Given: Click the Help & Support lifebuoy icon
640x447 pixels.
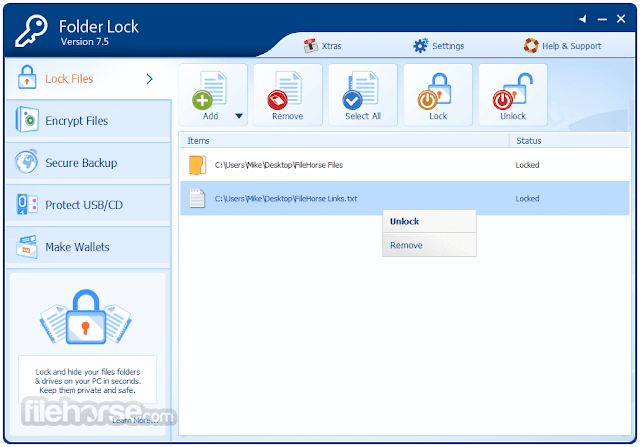Looking at the screenshot, I should coord(531,46).
